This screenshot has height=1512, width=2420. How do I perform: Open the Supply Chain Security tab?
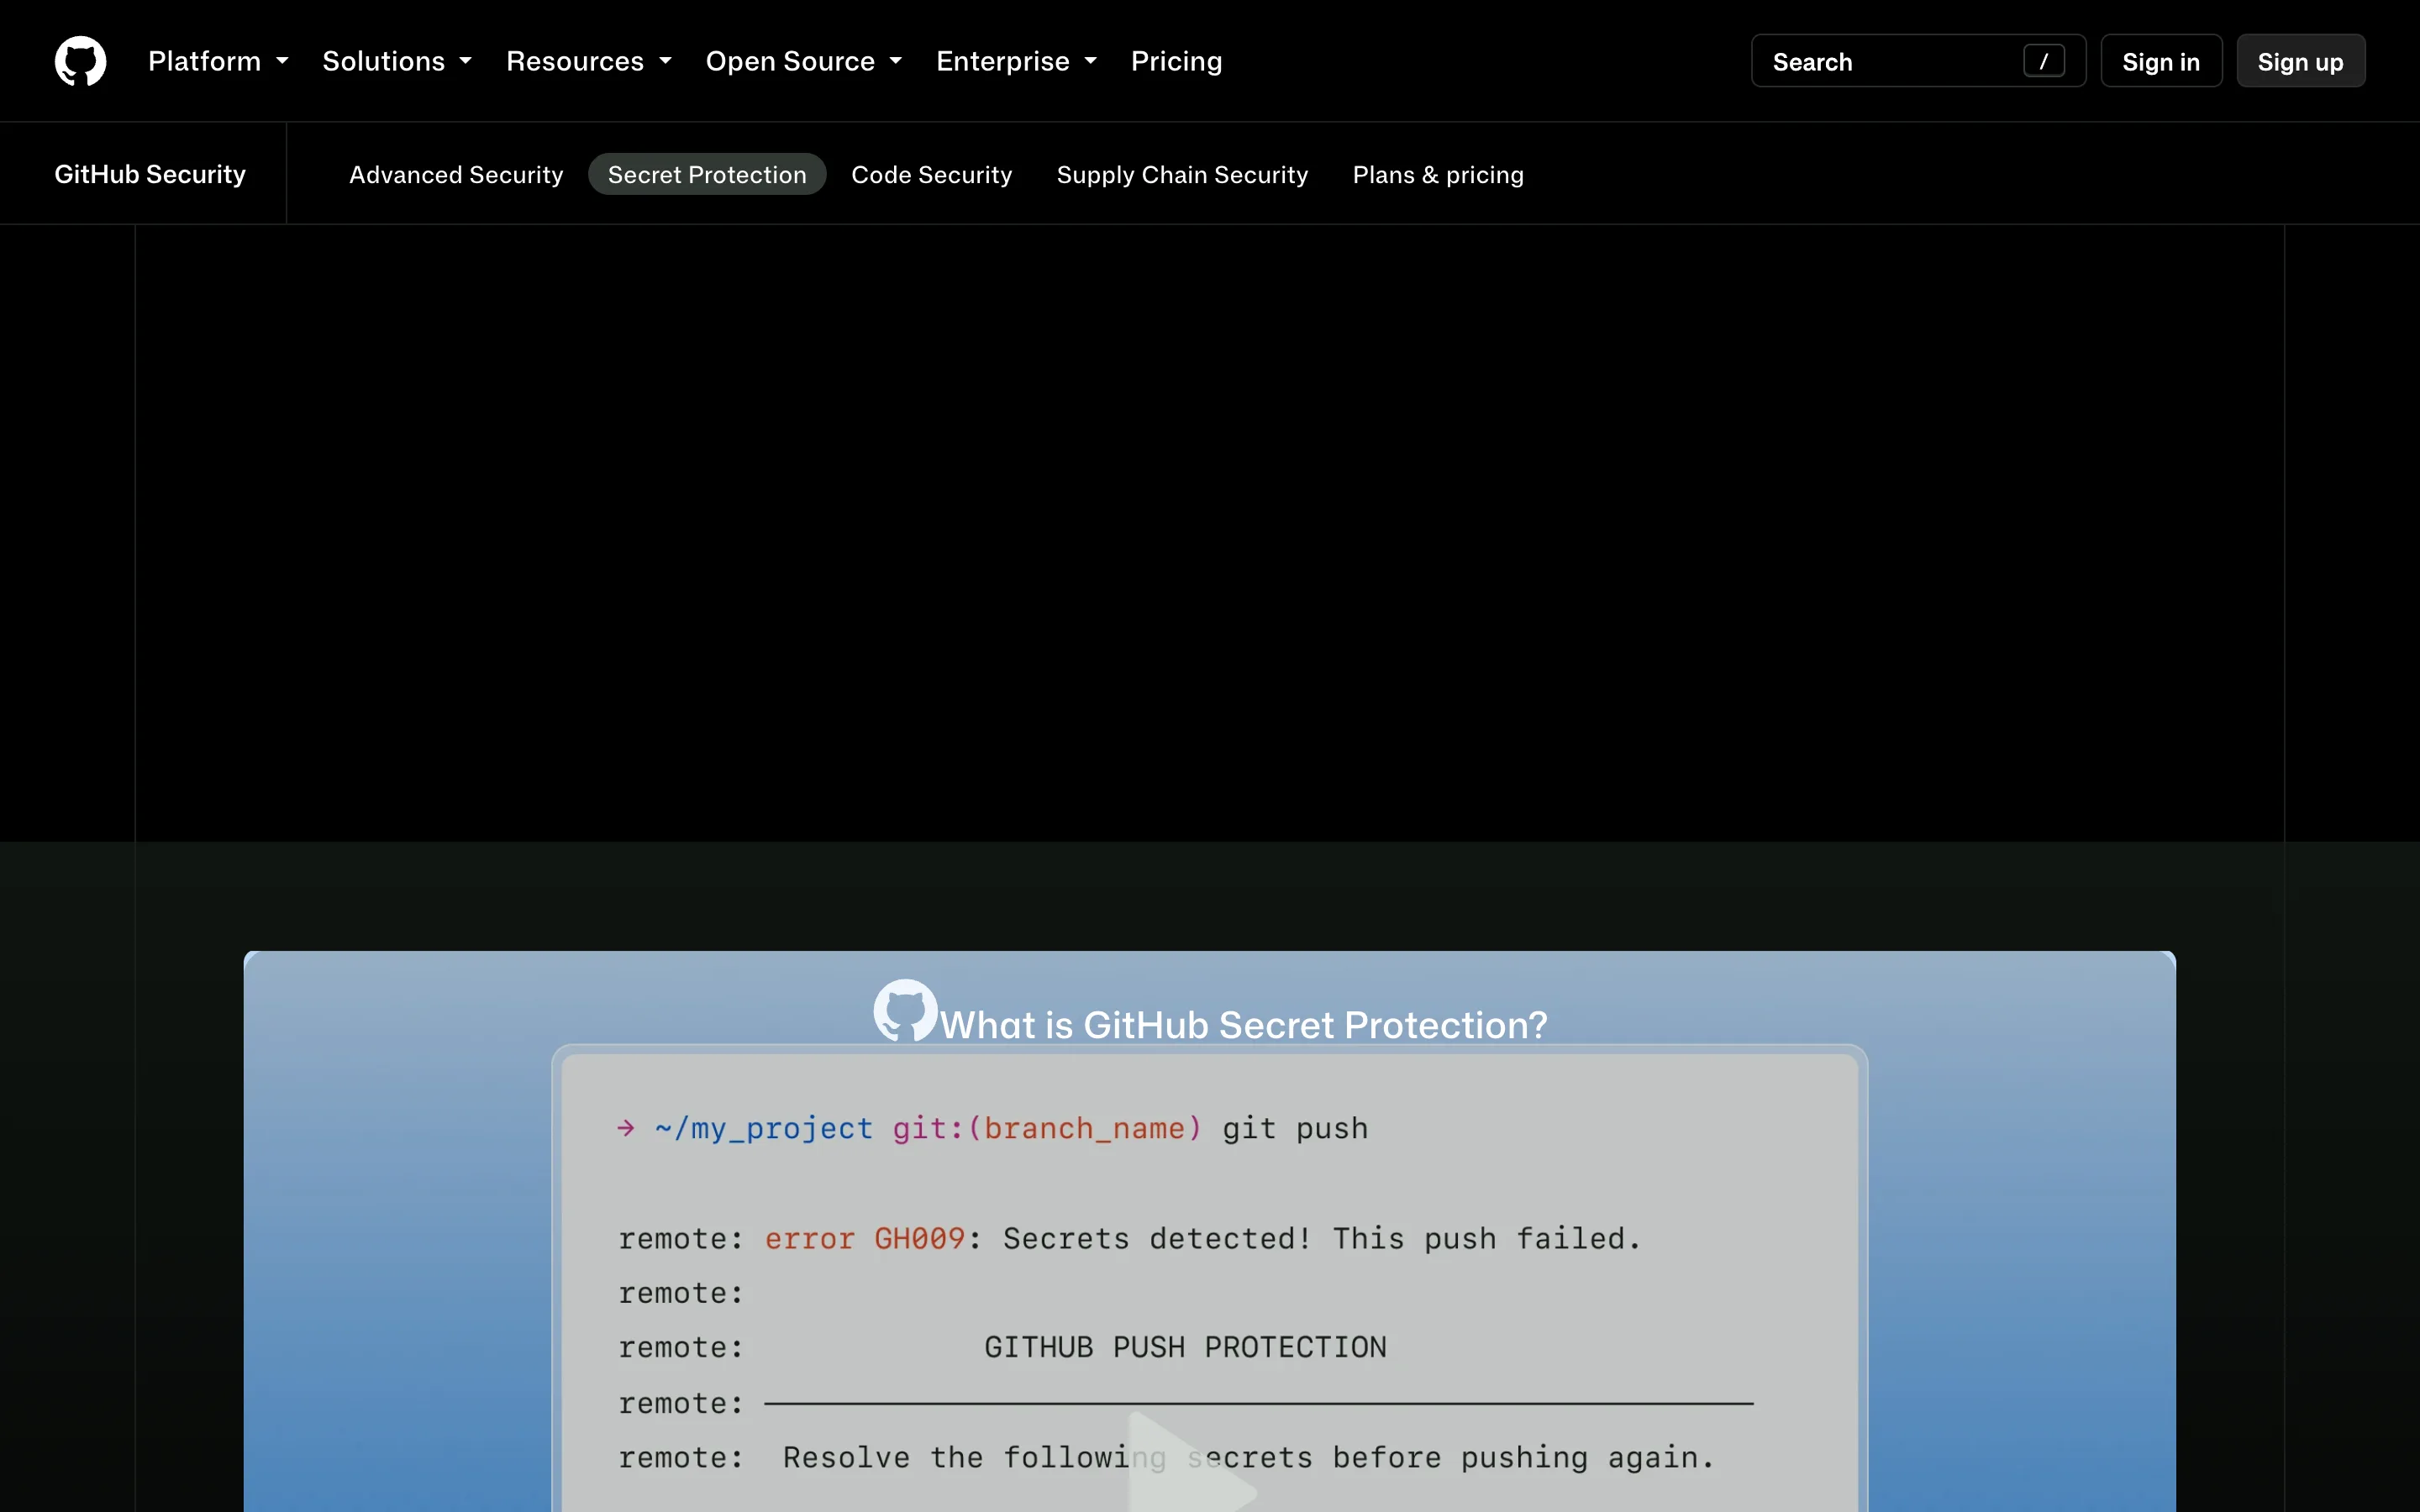1182,174
